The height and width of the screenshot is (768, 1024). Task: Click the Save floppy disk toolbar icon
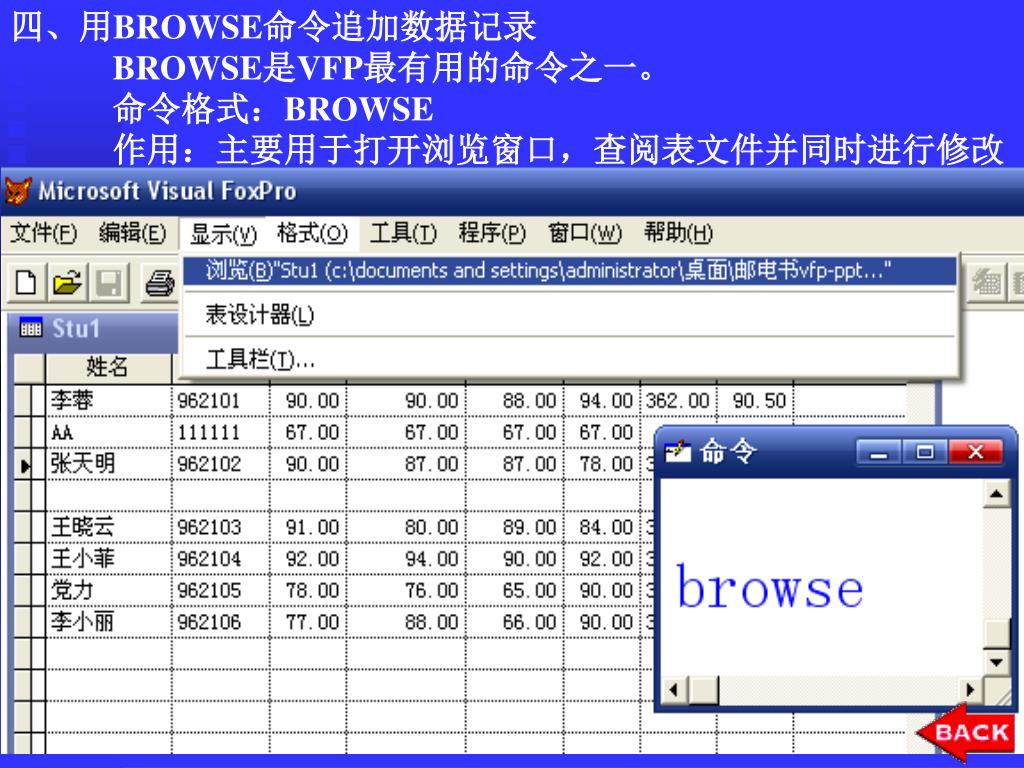point(109,283)
